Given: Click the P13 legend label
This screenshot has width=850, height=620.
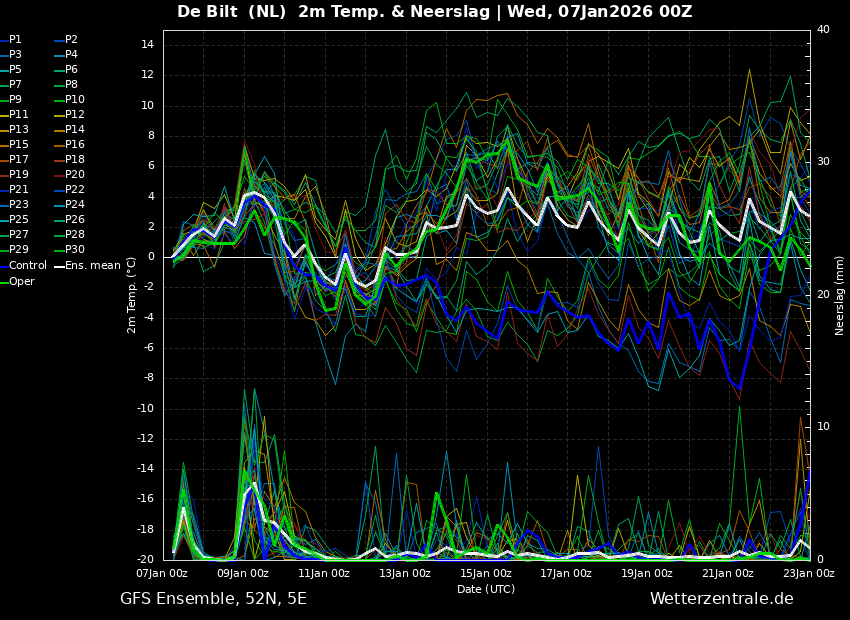Looking at the screenshot, I should tap(14, 130).
